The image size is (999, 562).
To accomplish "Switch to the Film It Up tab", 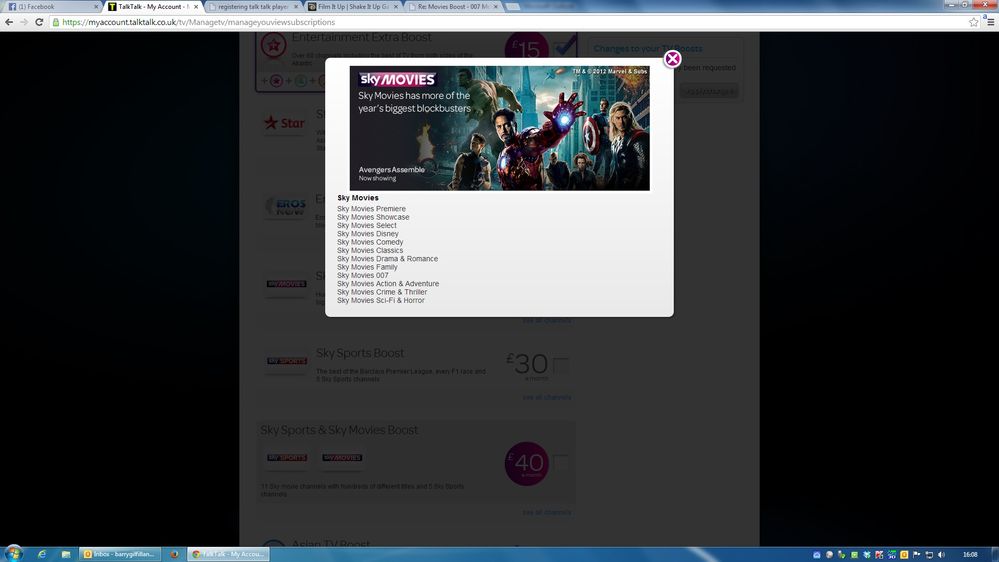I will [x=352, y=6].
